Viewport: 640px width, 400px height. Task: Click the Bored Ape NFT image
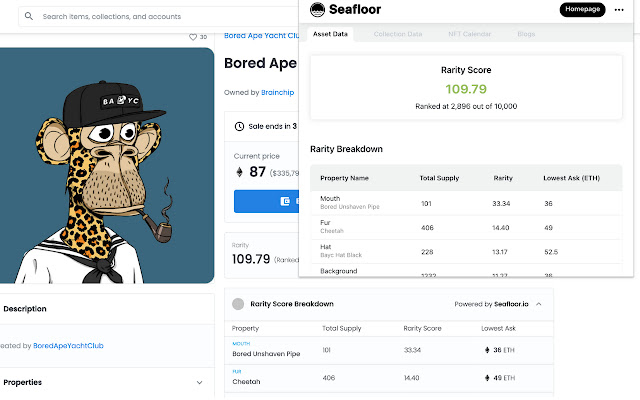[107, 165]
